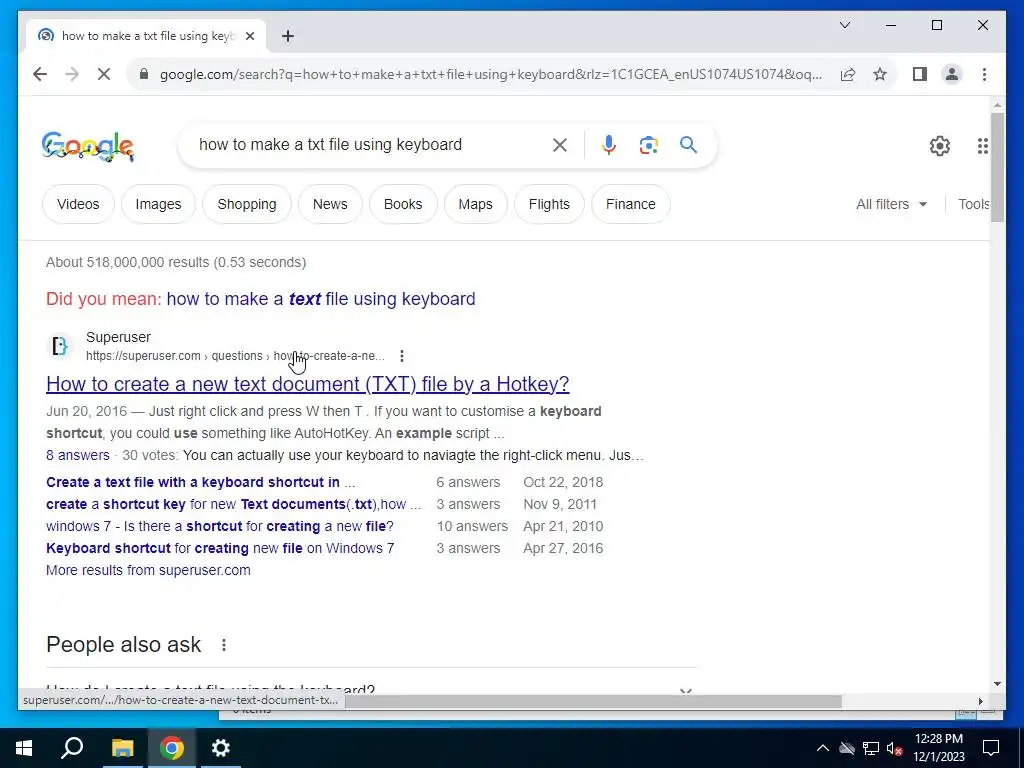Search by voice microphone
1024x768 pixels.
609,145
